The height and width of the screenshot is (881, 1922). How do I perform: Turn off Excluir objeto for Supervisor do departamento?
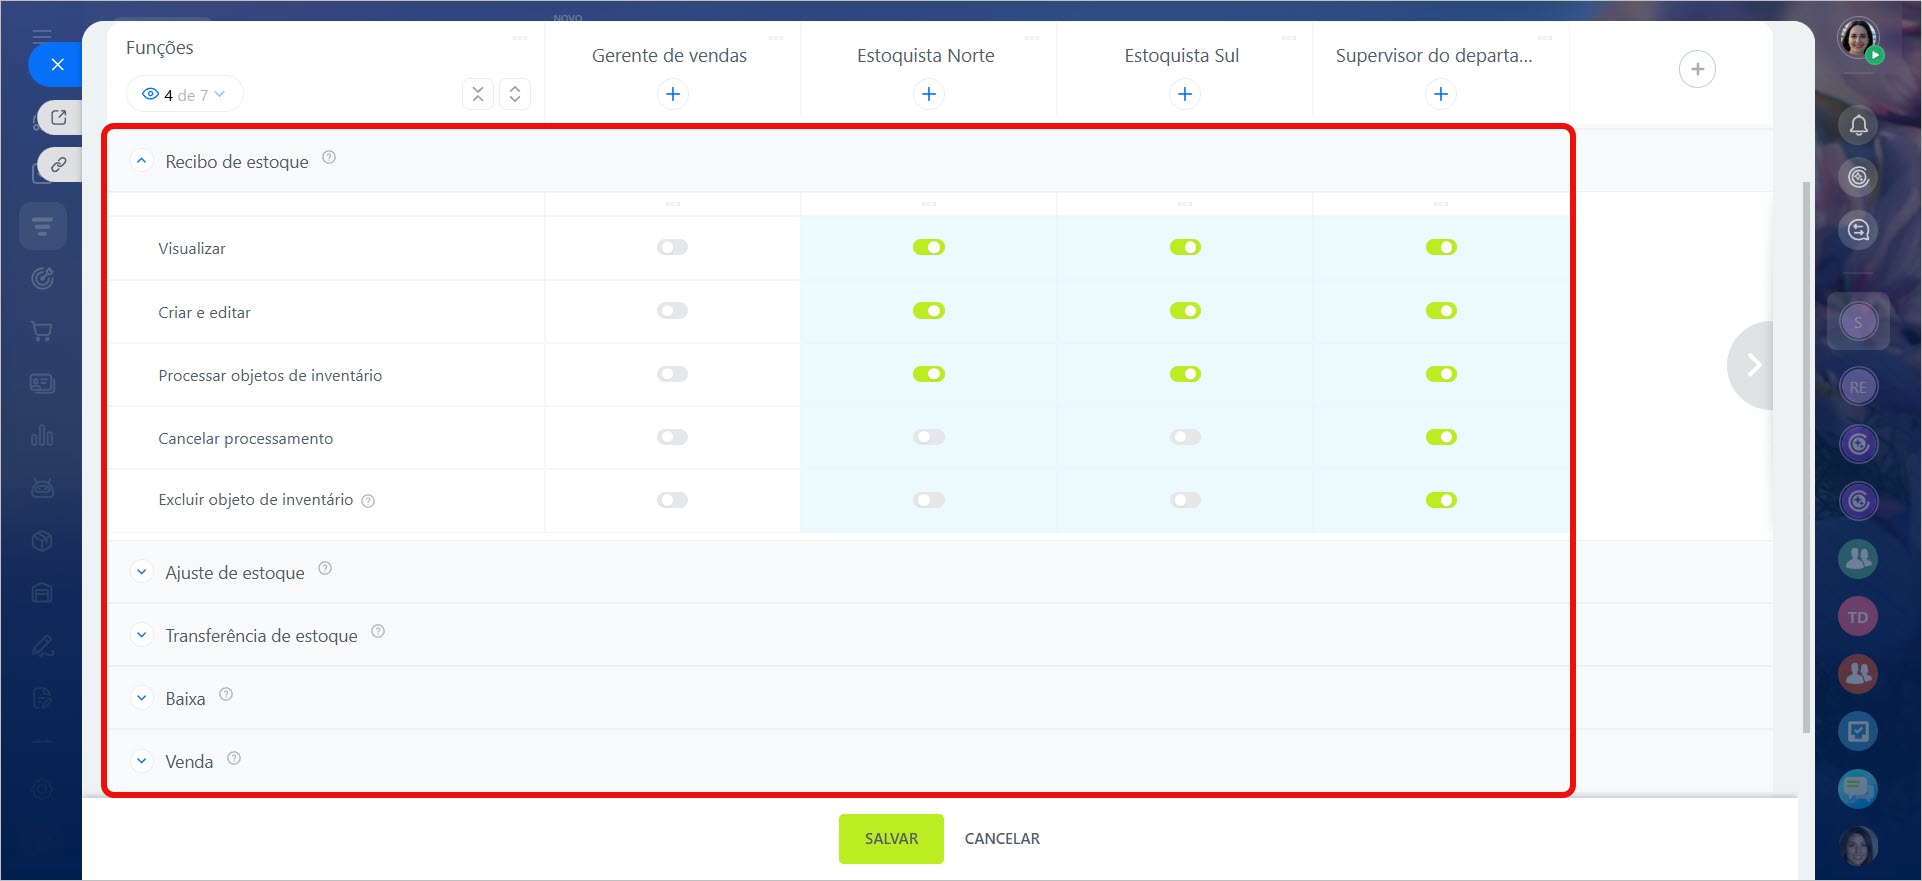click(x=1441, y=500)
